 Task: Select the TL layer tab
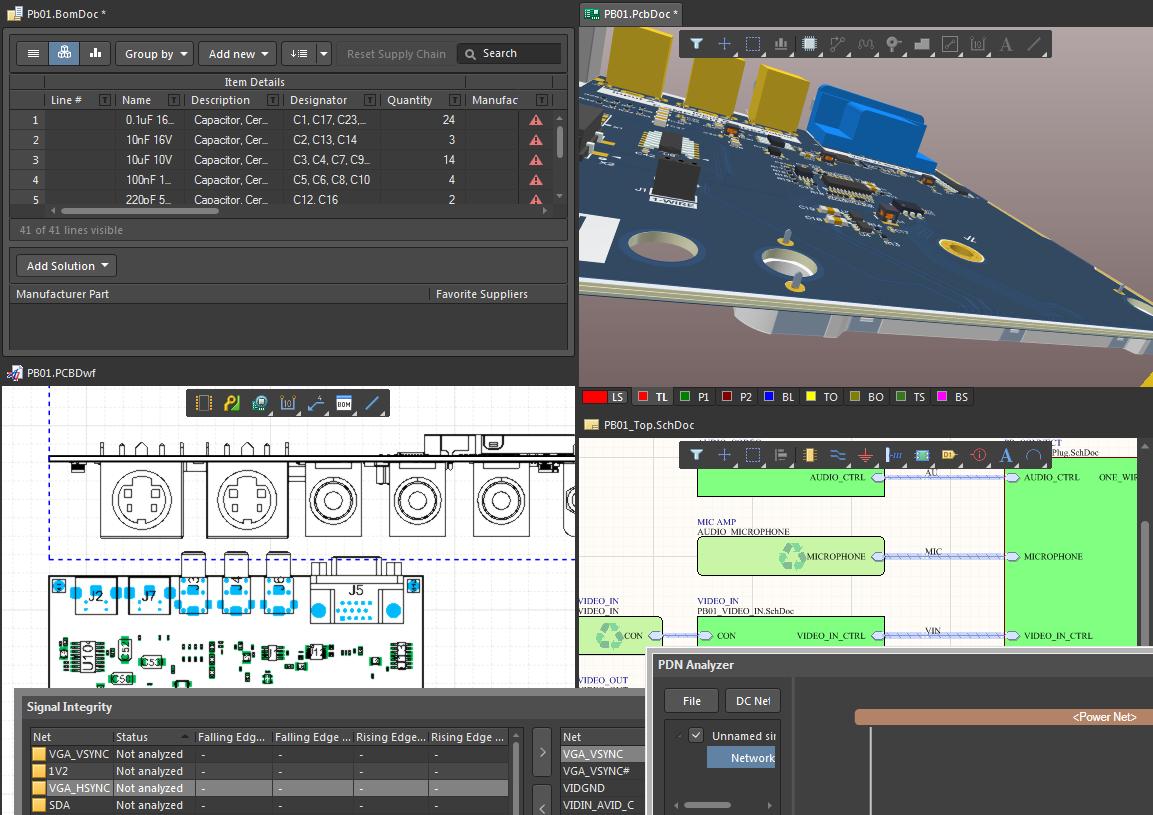661,397
